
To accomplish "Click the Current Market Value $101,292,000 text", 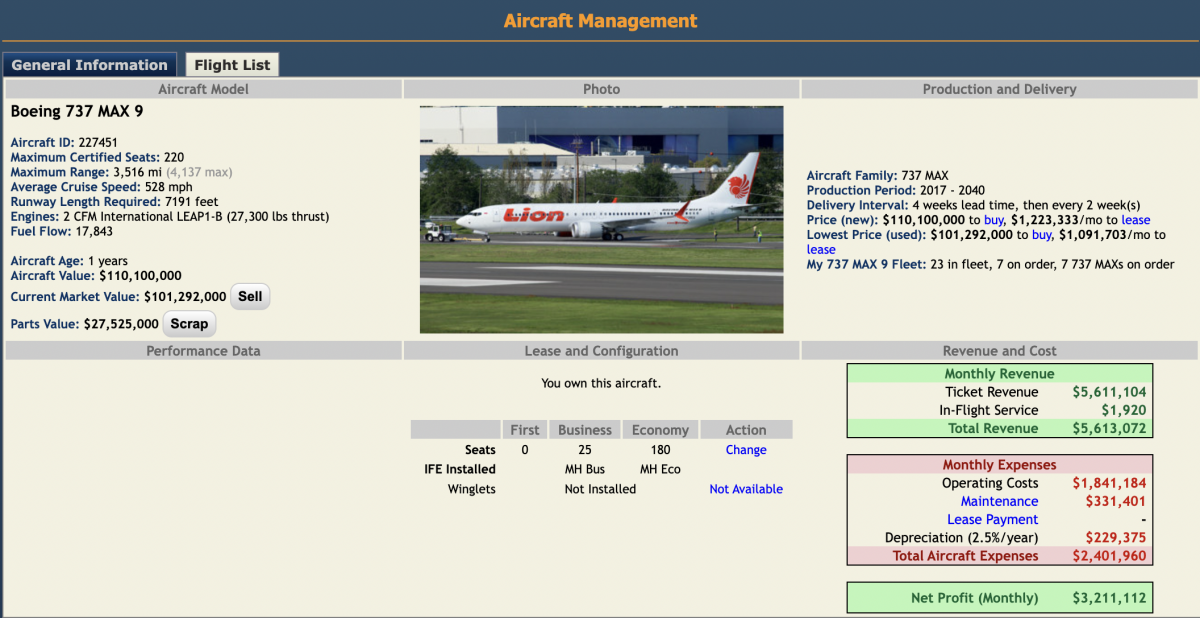I will pos(118,297).
